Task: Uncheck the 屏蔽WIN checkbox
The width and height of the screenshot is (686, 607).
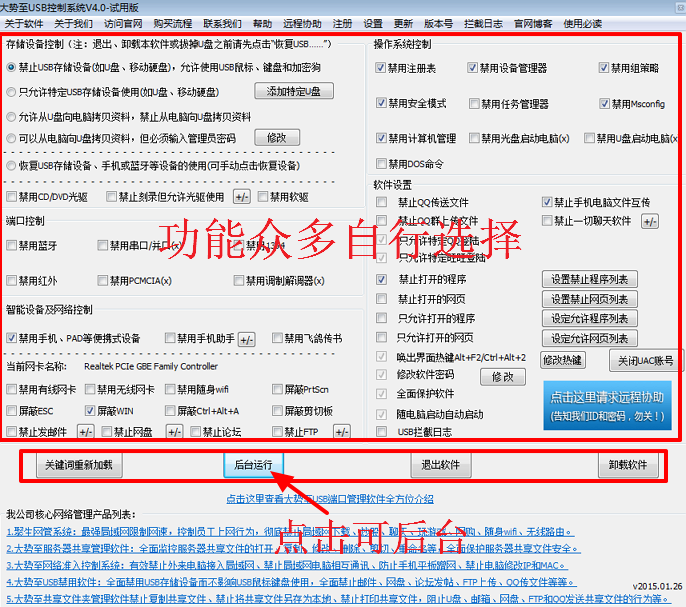Action: coord(90,411)
